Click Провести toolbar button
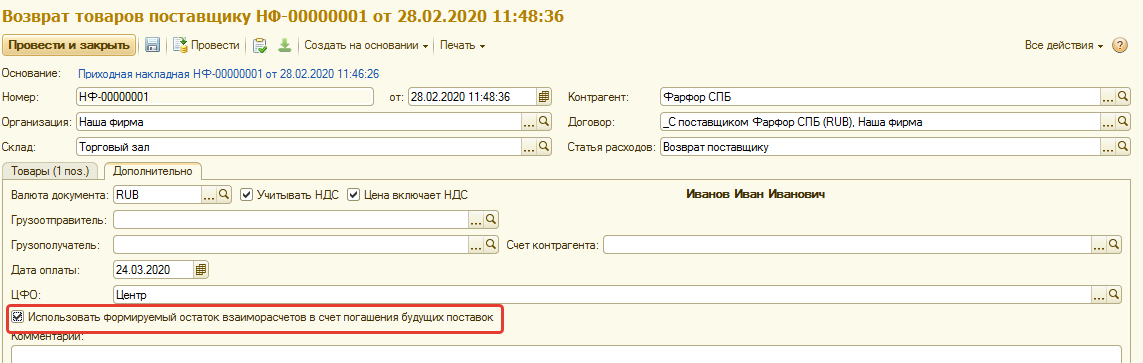Screen dimensions: 1143x363 [x=206, y=45]
